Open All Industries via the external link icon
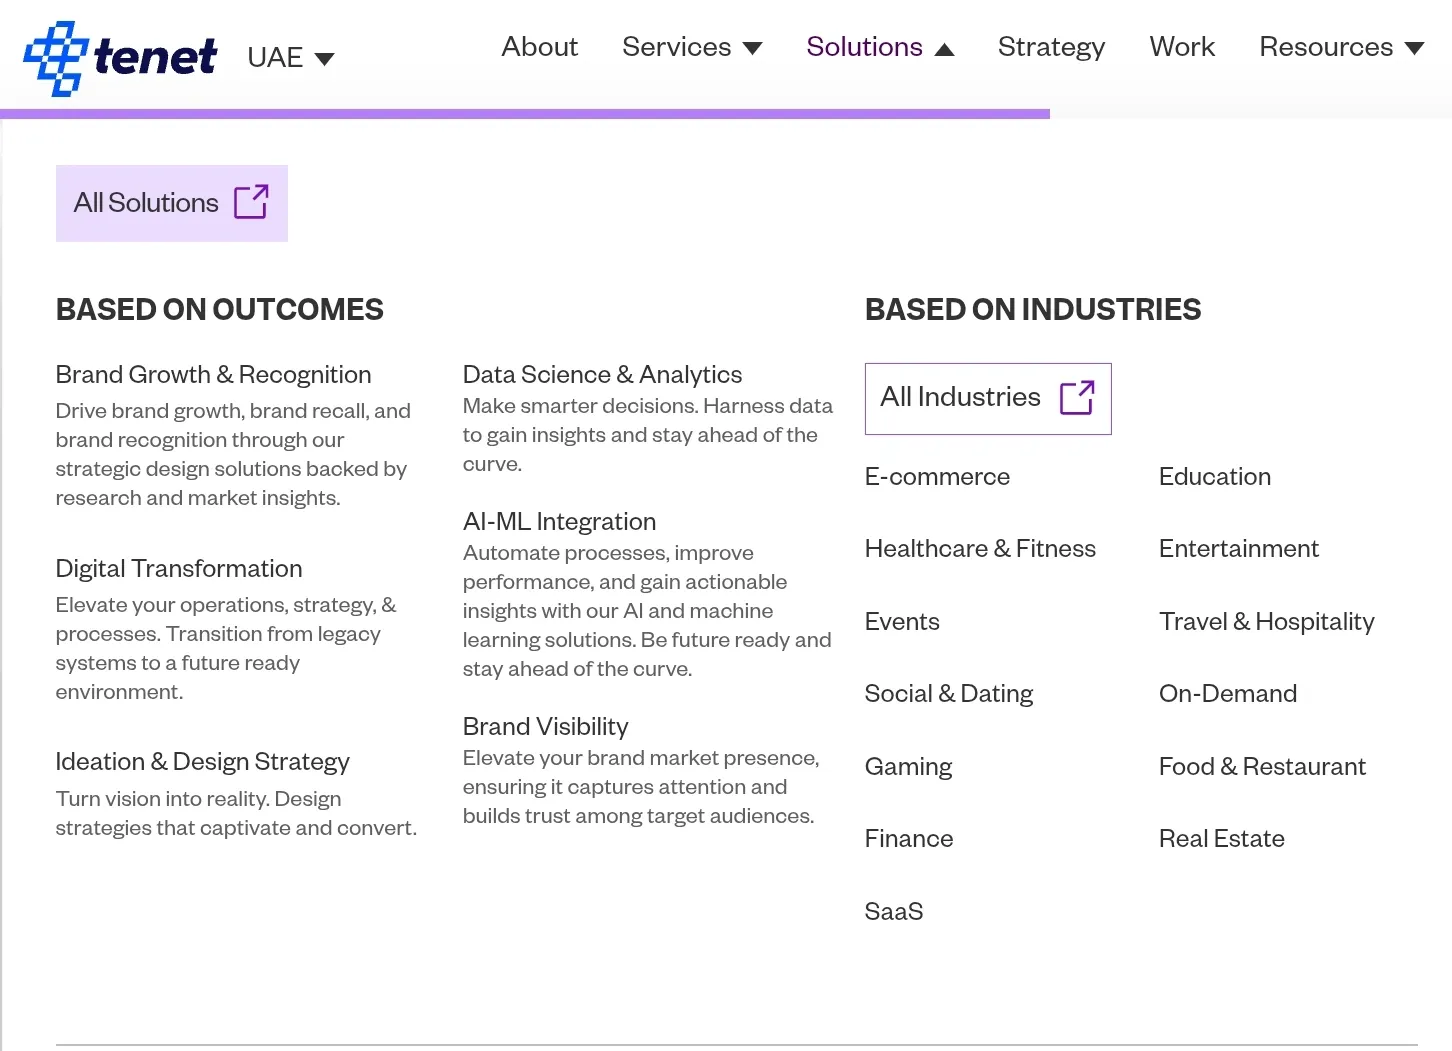The image size is (1452, 1051). tap(1077, 397)
